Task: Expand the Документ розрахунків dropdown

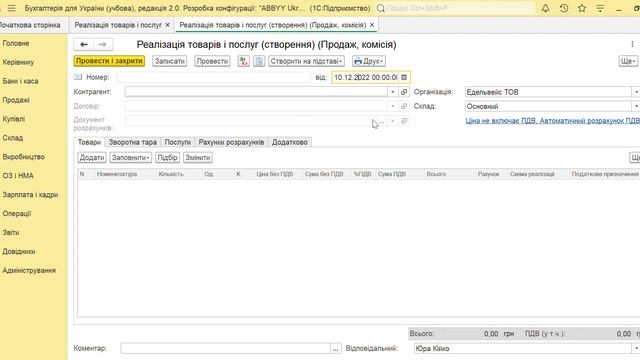Action: coord(393,121)
